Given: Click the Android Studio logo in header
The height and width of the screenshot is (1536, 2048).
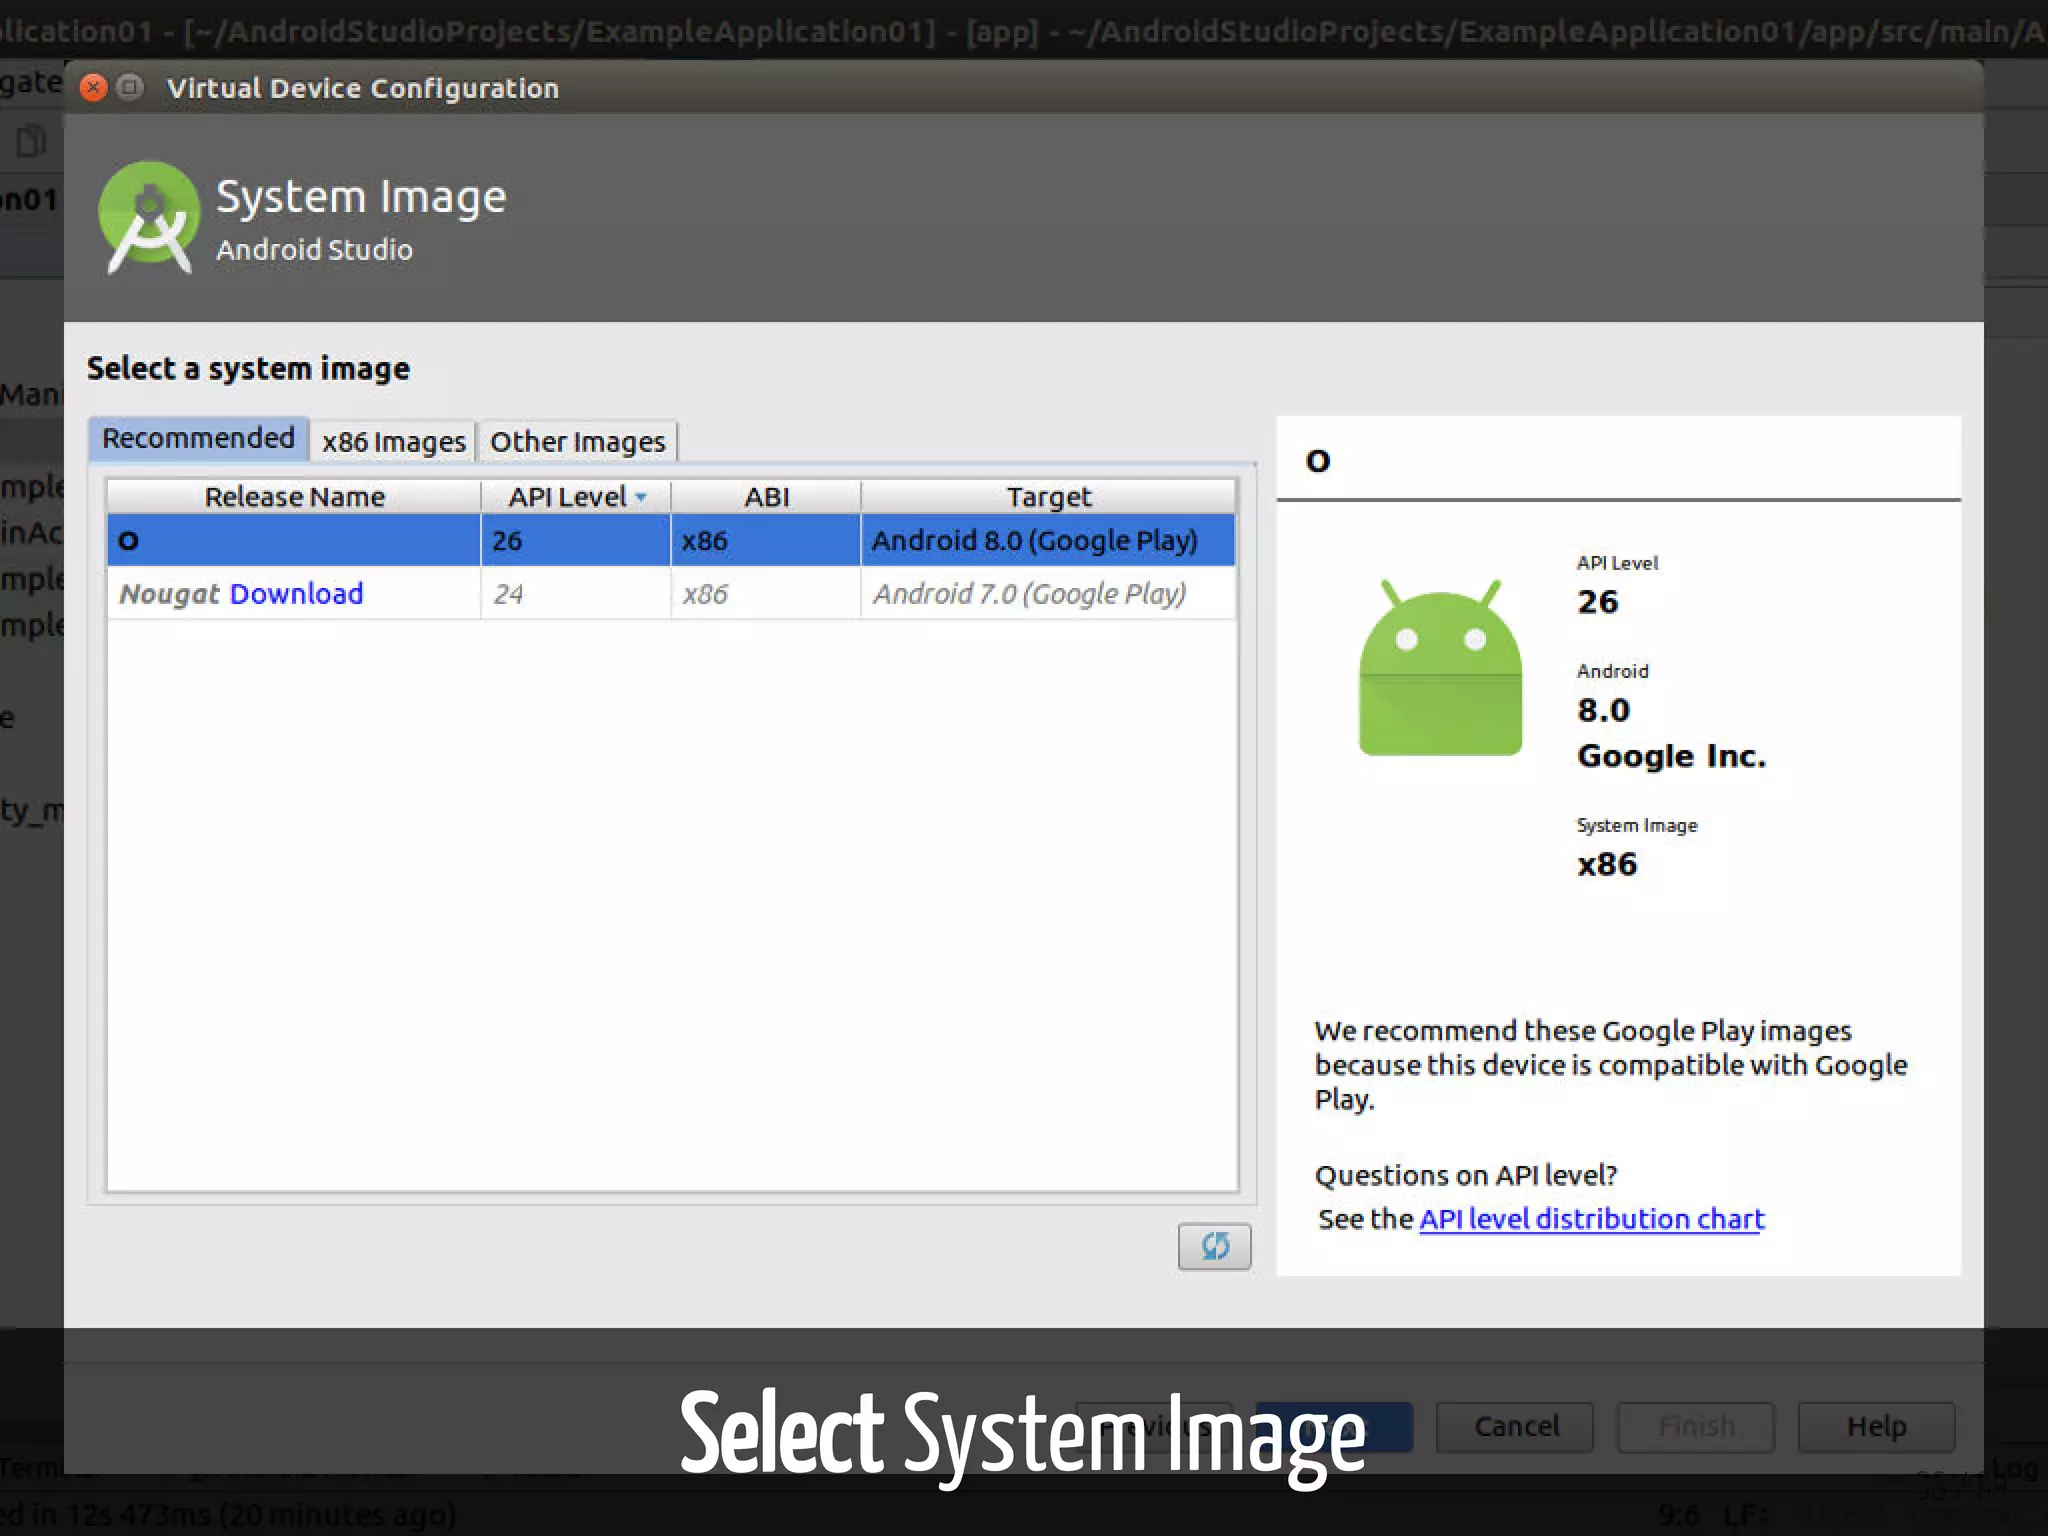Looking at the screenshot, I should tap(149, 217).
